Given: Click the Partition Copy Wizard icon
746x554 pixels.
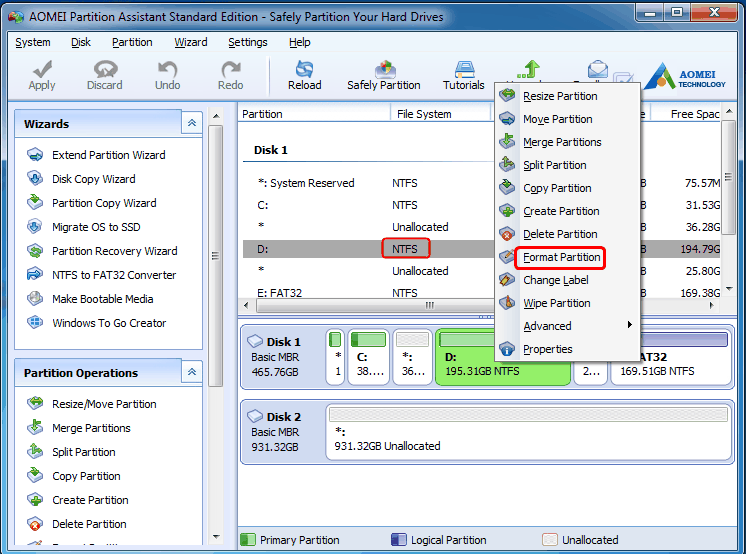Looking at the screenshot, I should click(35, 202).
